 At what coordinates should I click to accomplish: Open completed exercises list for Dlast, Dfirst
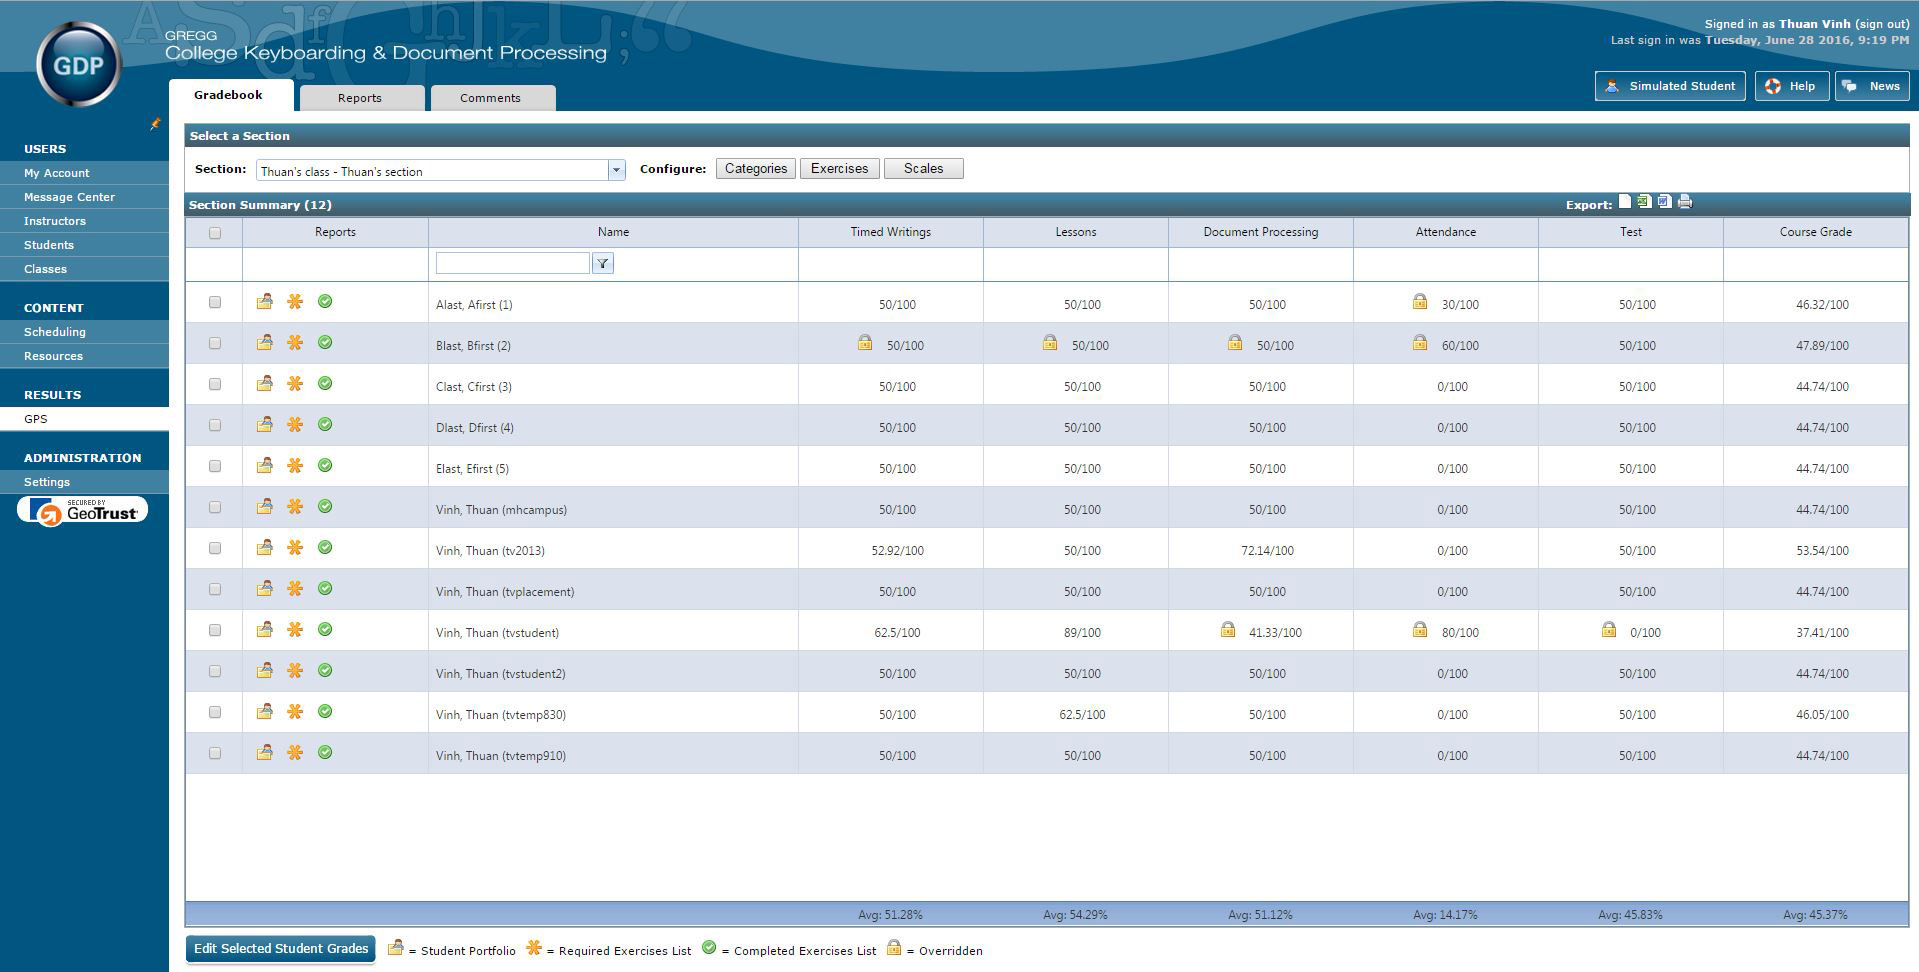coord(325,424)
